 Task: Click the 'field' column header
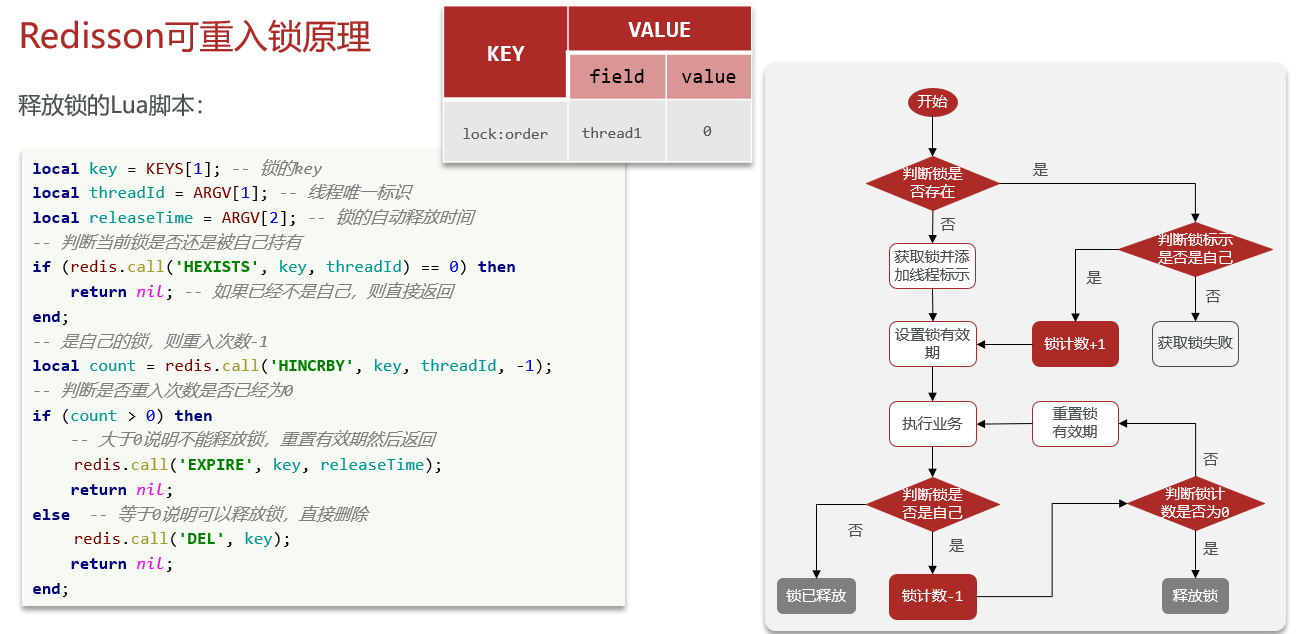(x=617, y=76)
